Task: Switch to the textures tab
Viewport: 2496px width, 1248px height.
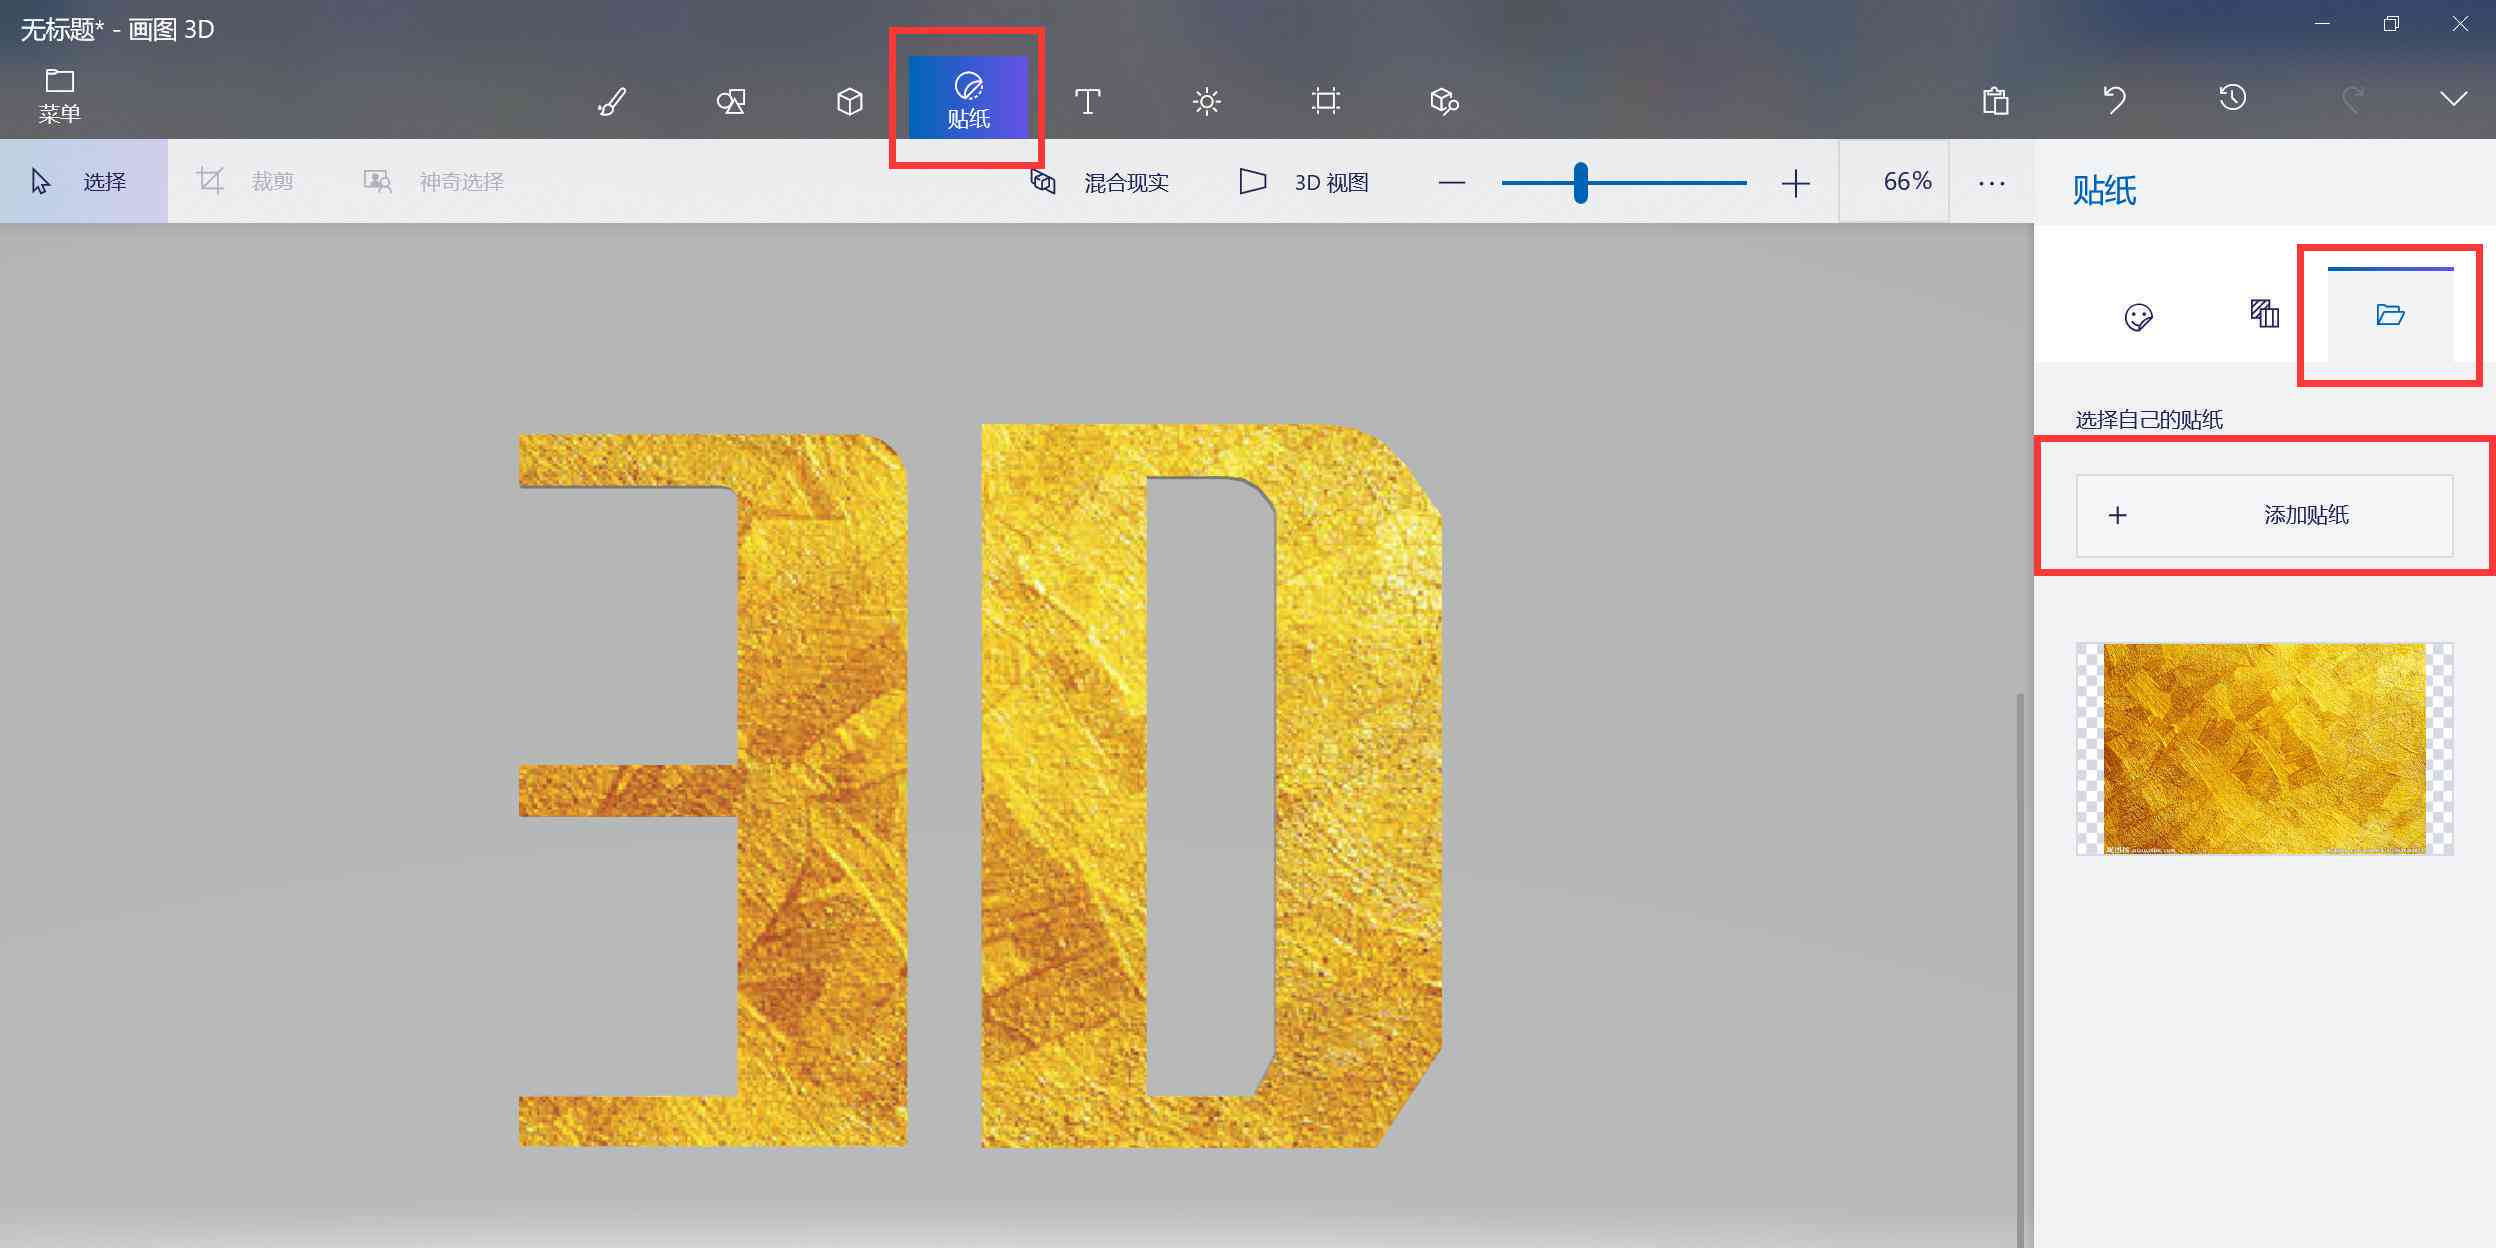Action: [2264, 314]
